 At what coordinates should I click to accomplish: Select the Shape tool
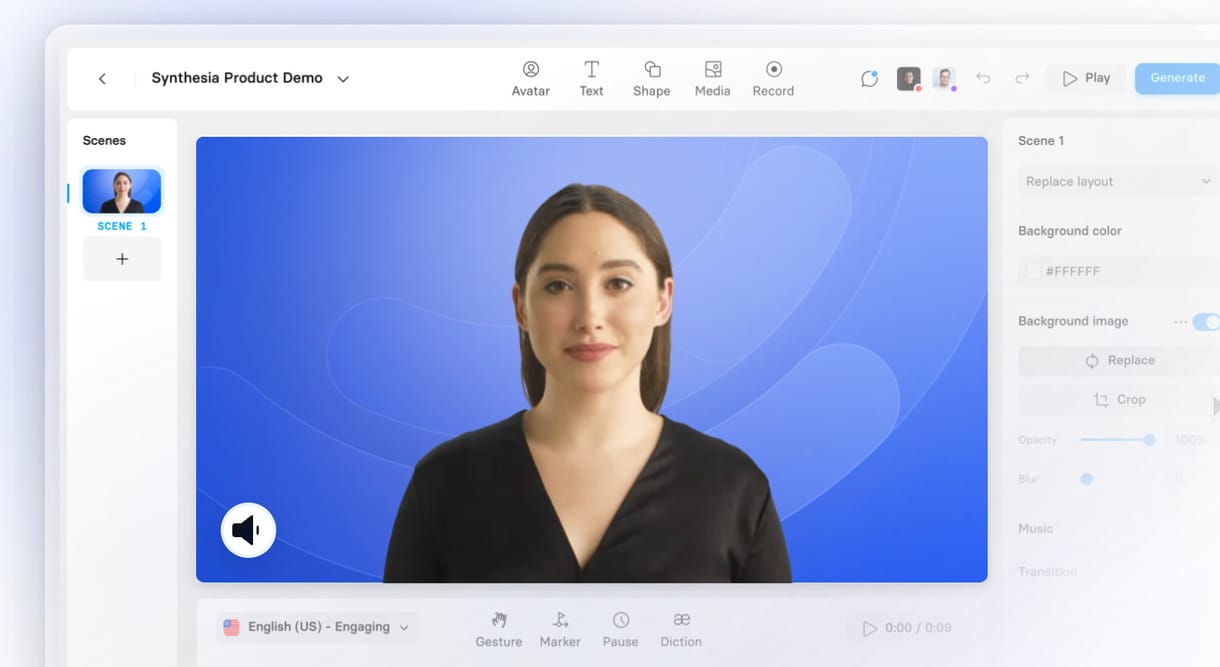651,78
